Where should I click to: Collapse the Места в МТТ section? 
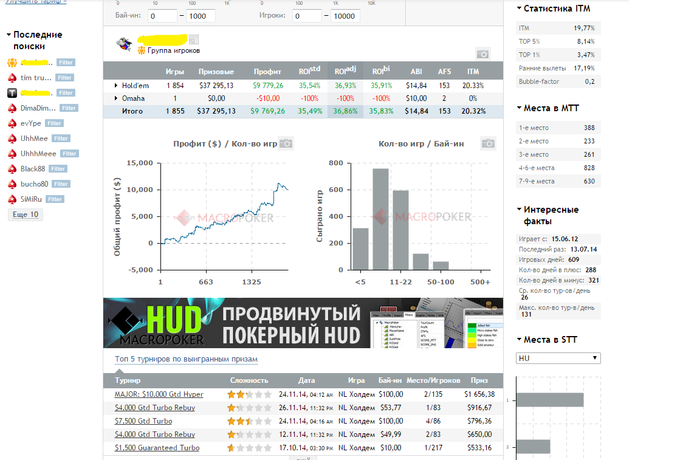click(519, 108)
